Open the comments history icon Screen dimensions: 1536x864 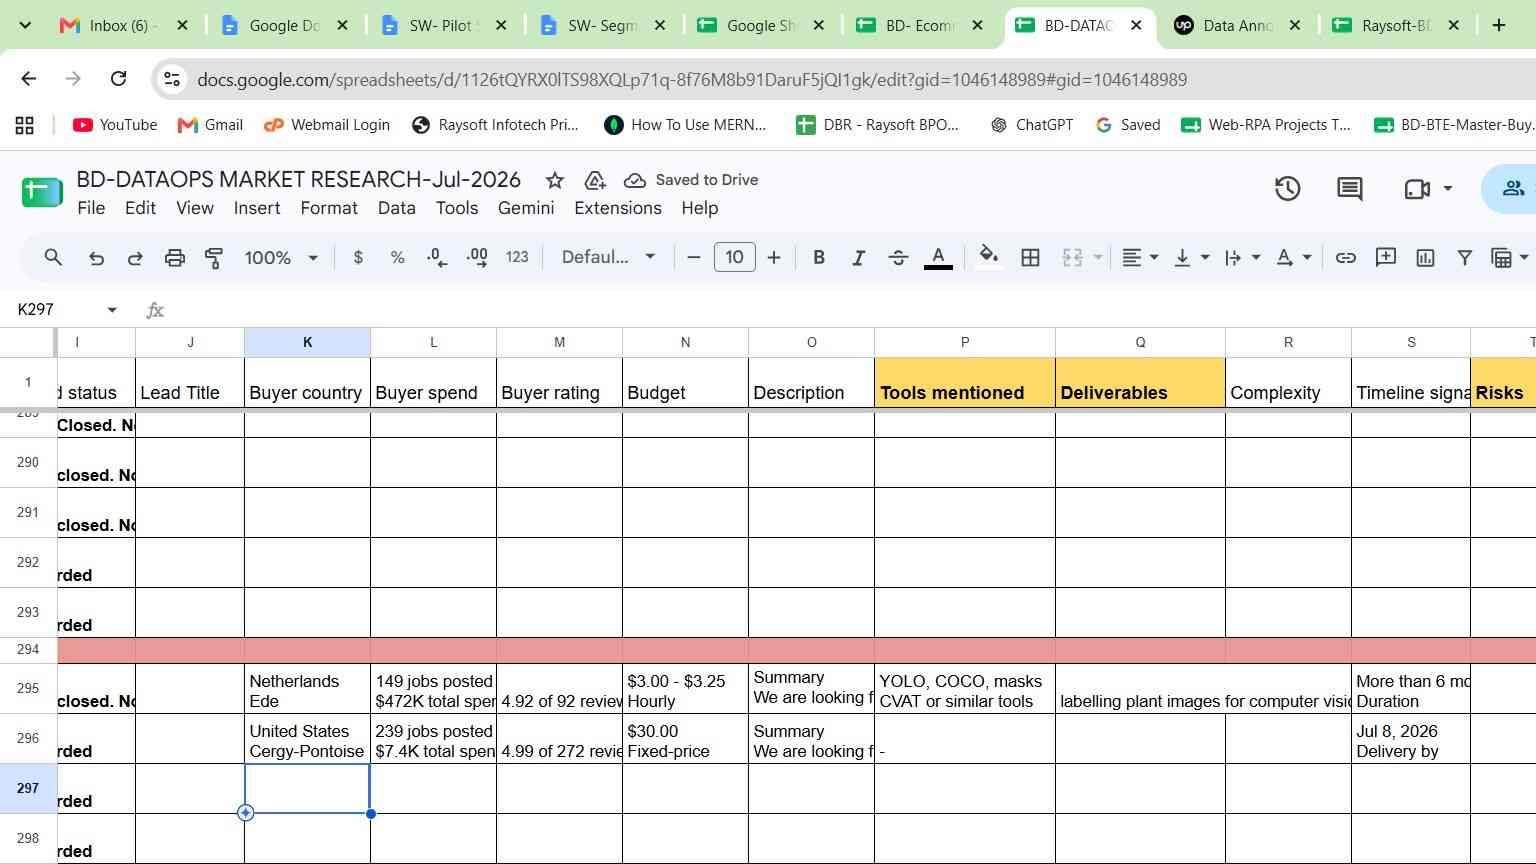pyautogui.click(x=1350, y=189)
